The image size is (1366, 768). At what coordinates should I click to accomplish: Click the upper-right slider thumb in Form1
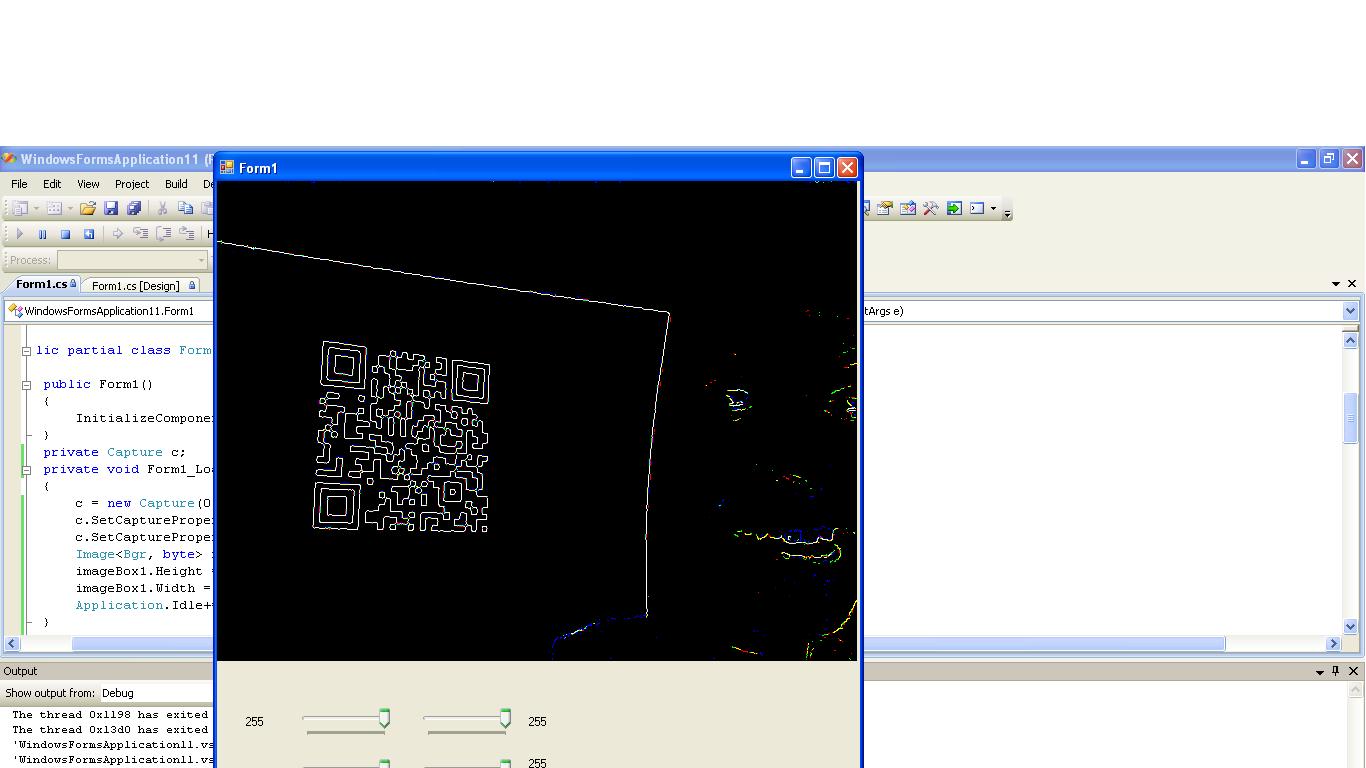coord(505,719)
